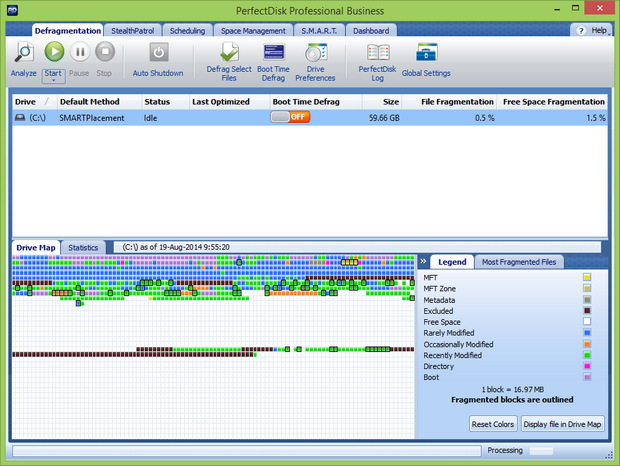Click the Free Space white swatch
This screenshot has height=466, width=620.
tap(587, 322)
